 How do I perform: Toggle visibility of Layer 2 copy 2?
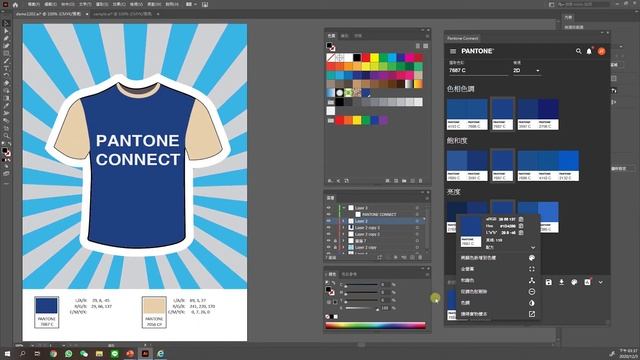pos(329,234)
